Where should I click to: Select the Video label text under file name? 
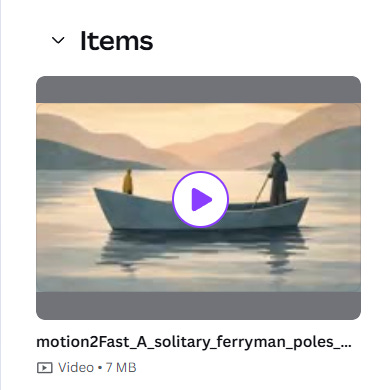point(76,368)
